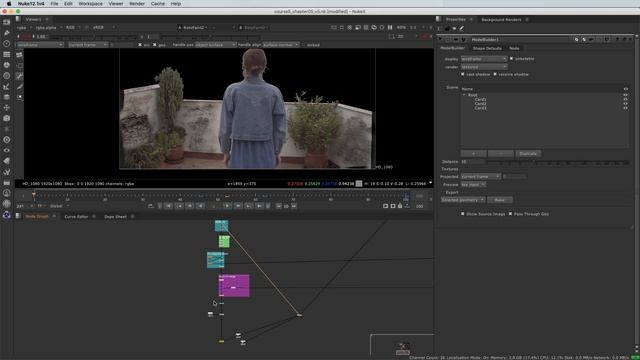Viewport: 640px width, 360px height.
Task: Click the thumbnail node at graph bottom right
Action: click(x=402, y=349)
